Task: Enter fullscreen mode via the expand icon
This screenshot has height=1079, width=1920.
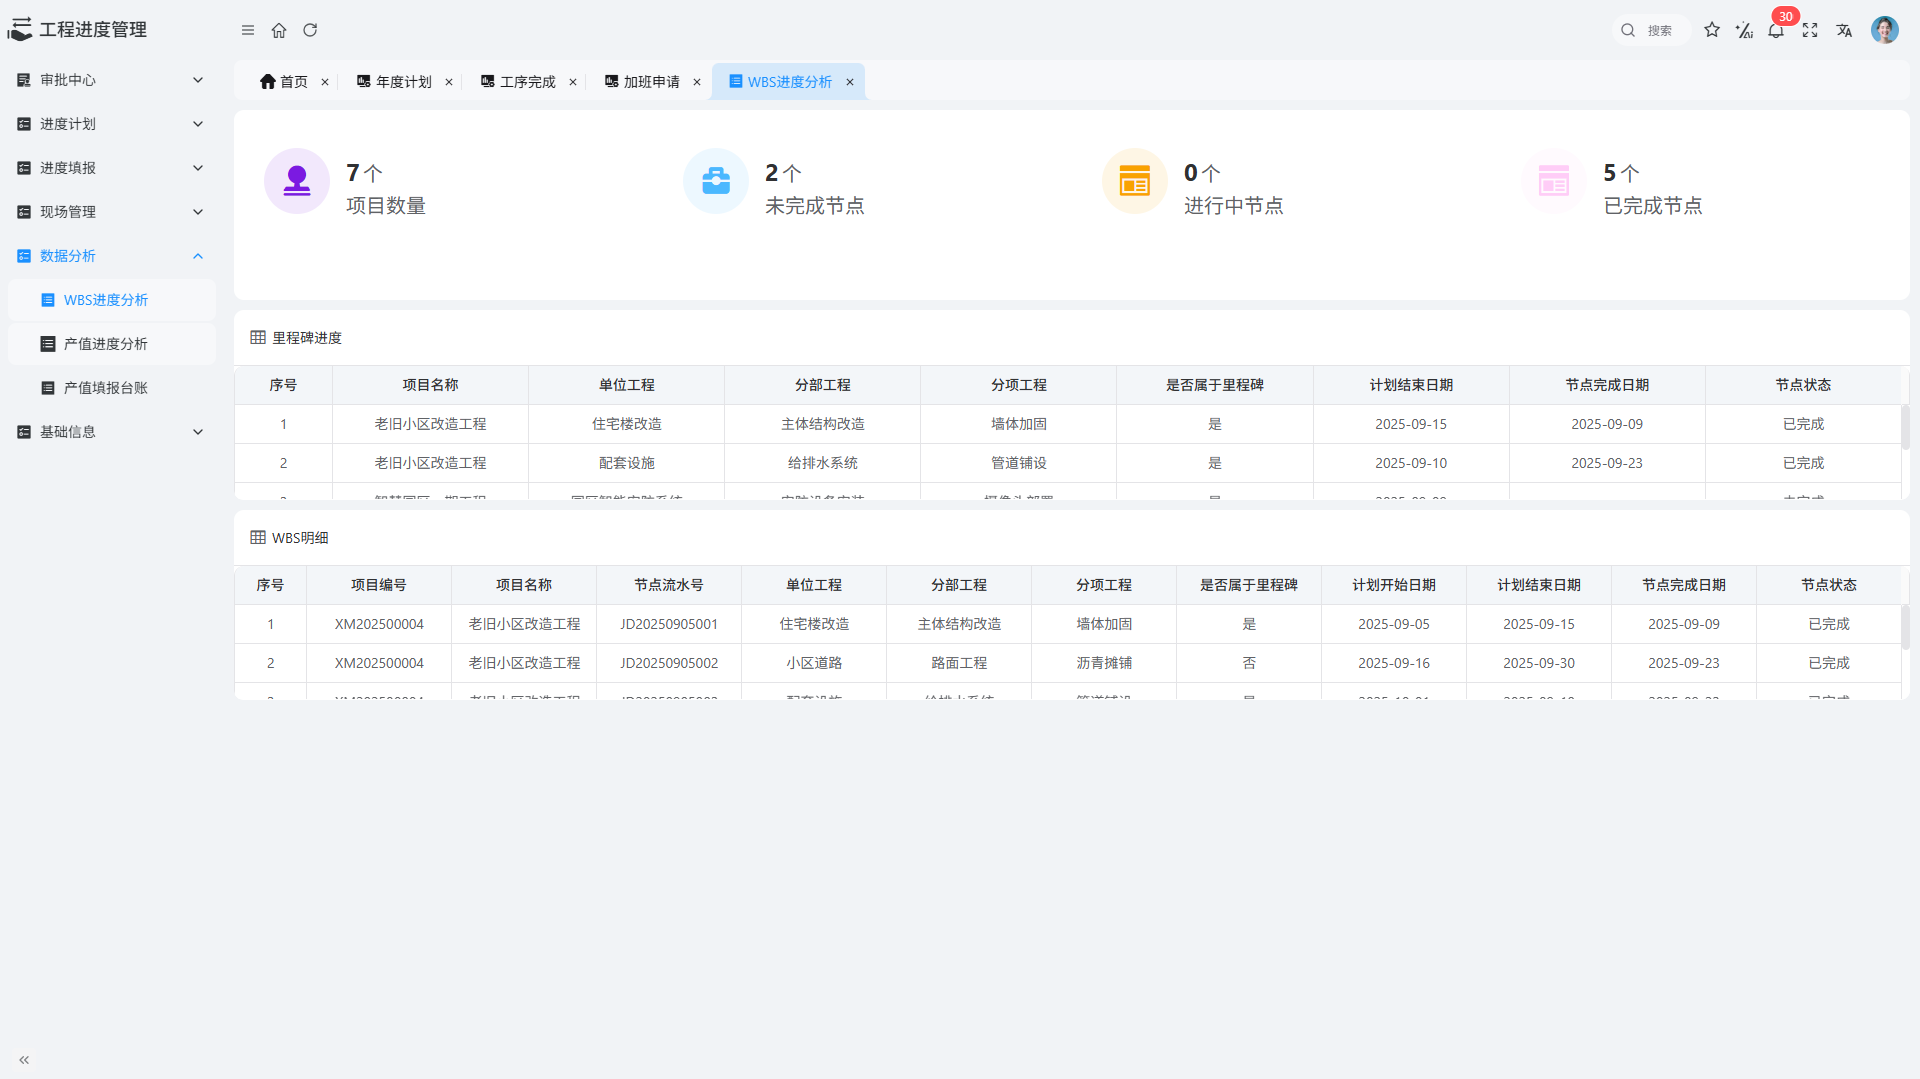Action: (1810, 30)
